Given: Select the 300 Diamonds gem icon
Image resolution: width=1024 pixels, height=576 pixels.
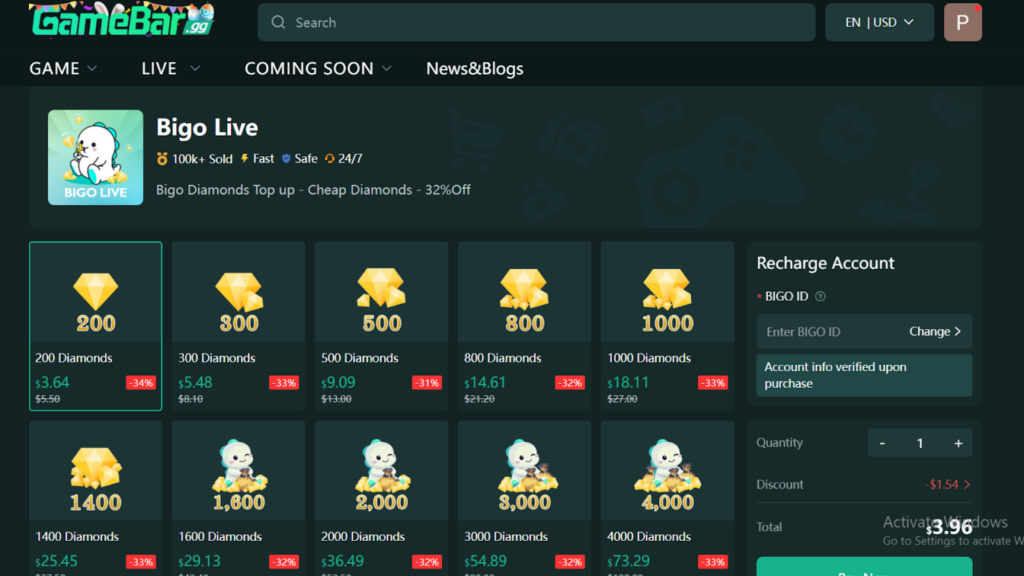Looking at the screenshot, I should click(238, 291).
